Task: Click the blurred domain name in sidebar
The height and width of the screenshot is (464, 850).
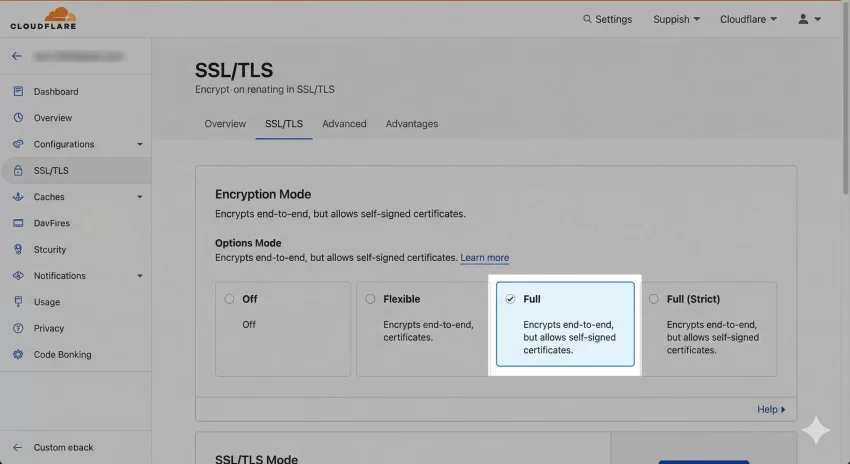Action: [x=79, y=56]
